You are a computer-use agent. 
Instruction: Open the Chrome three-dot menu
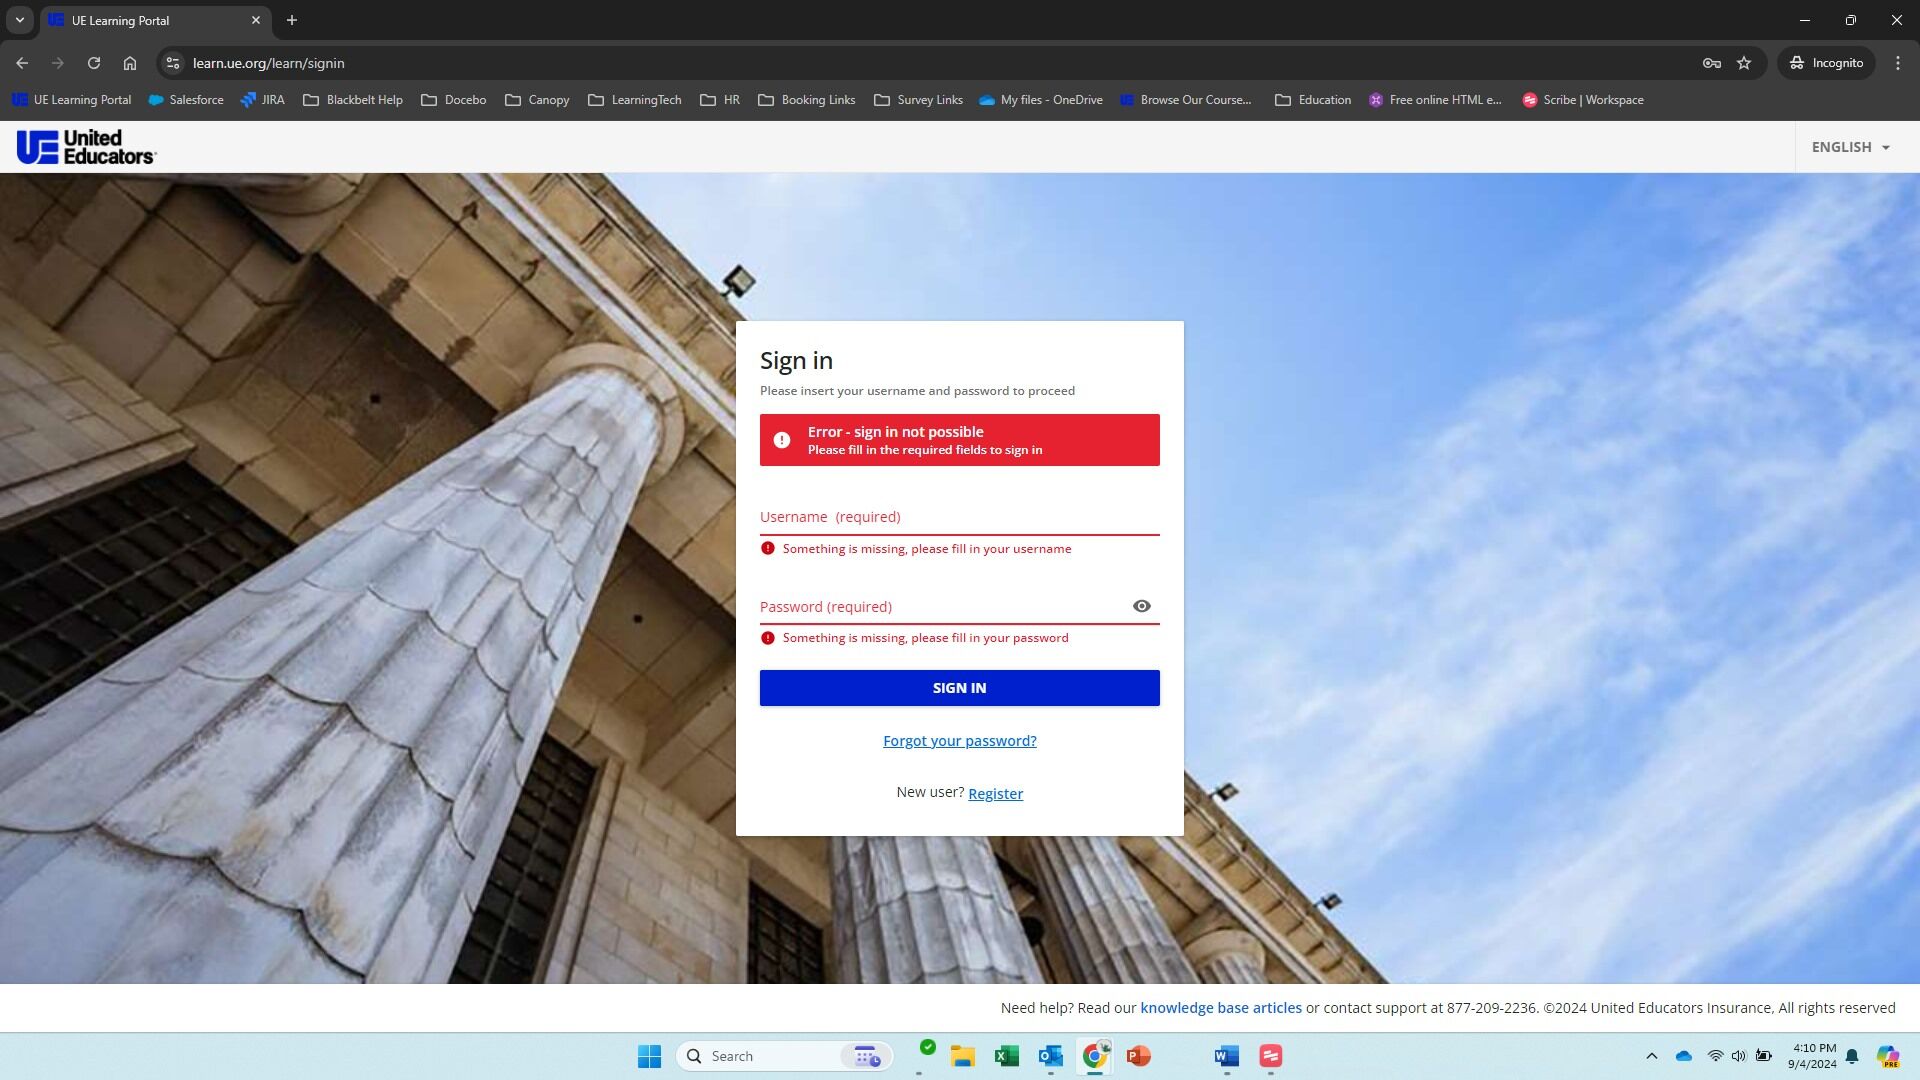click(1898, 63)
